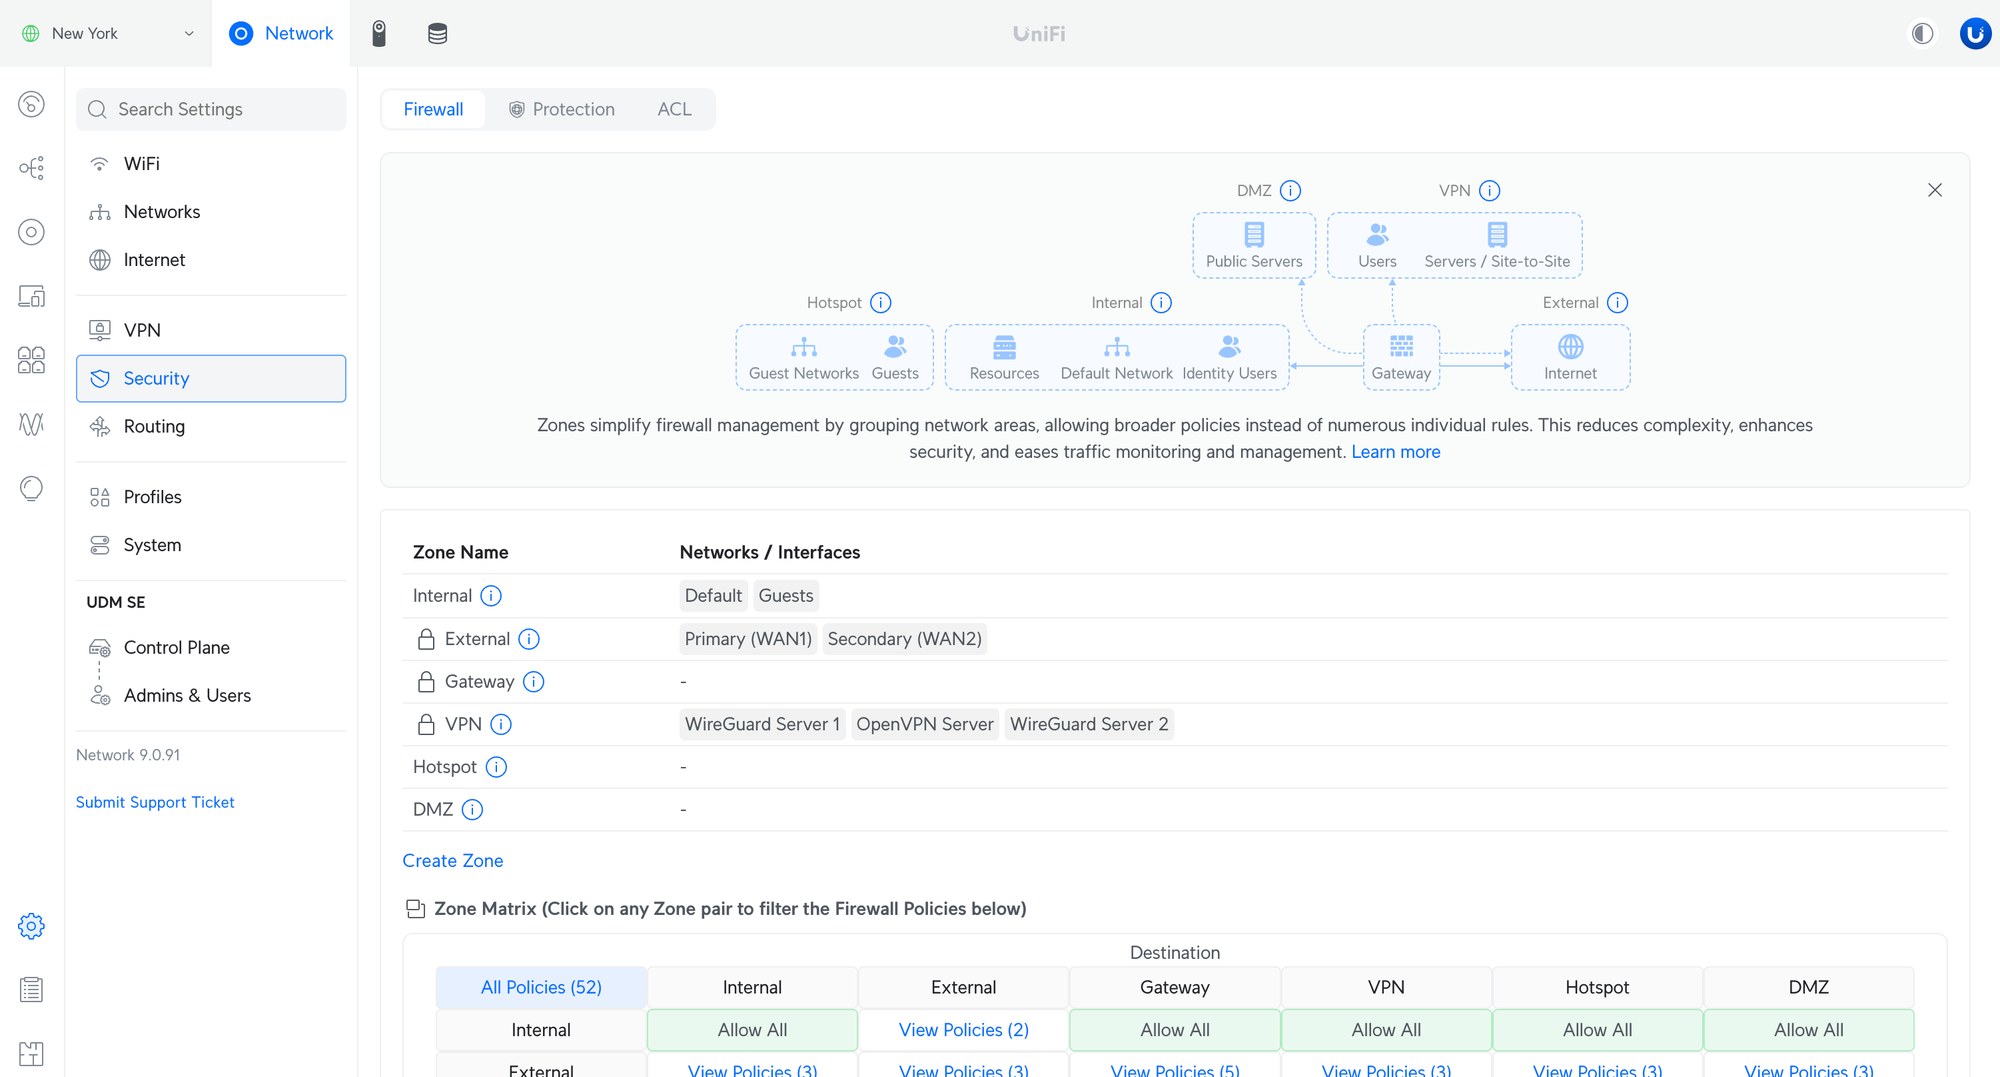
Task: Click the Create Zone link
Action: pos(452,861)
